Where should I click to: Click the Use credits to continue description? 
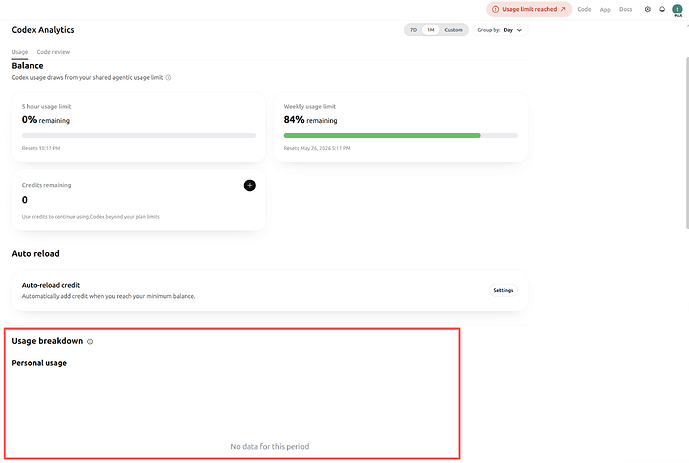tap(91, 217)
